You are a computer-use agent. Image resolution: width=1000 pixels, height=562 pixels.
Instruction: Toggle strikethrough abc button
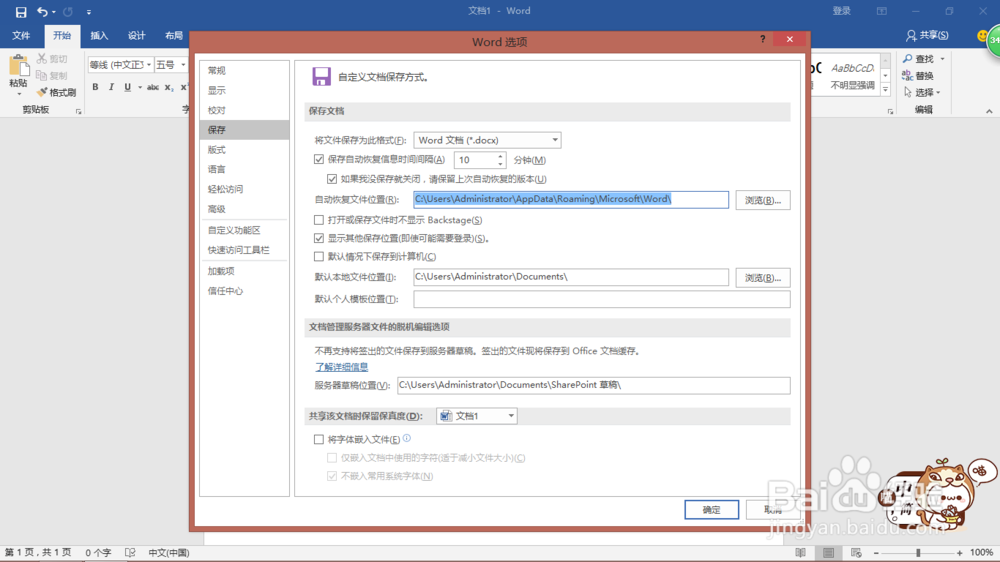pyautogui.click(x=153, y=87)
